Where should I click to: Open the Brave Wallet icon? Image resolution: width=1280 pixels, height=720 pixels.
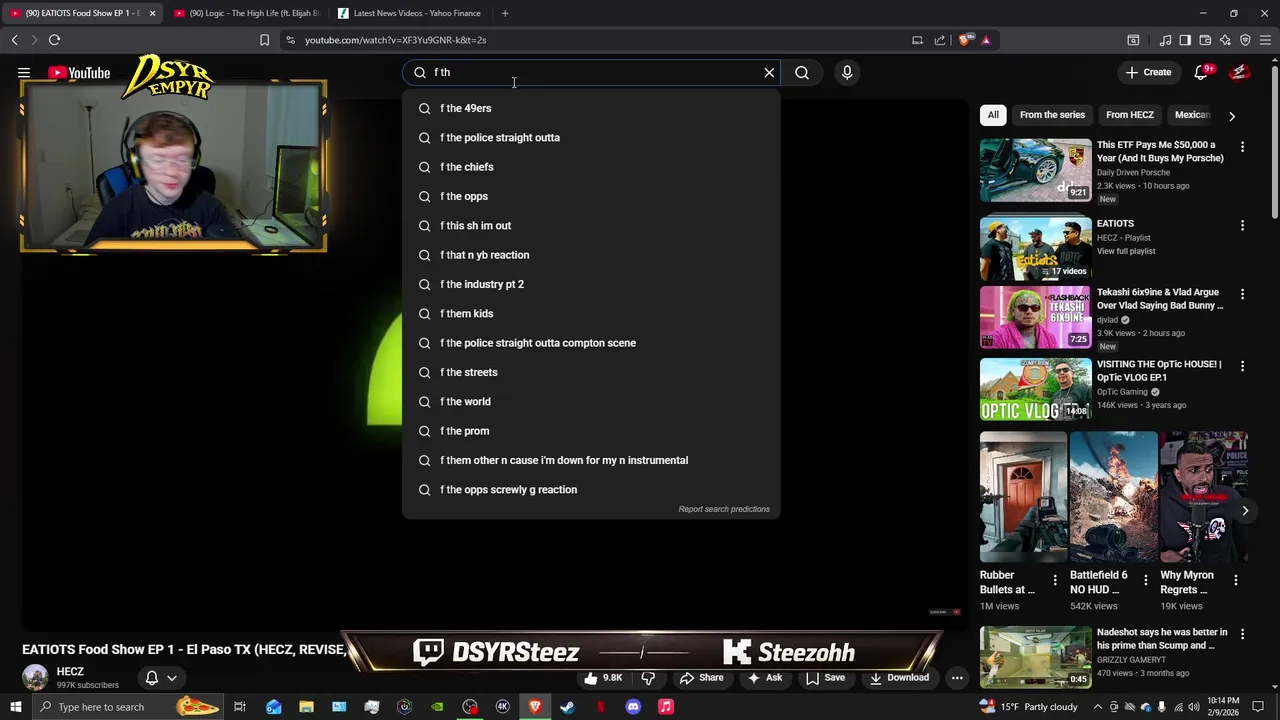1205,40
